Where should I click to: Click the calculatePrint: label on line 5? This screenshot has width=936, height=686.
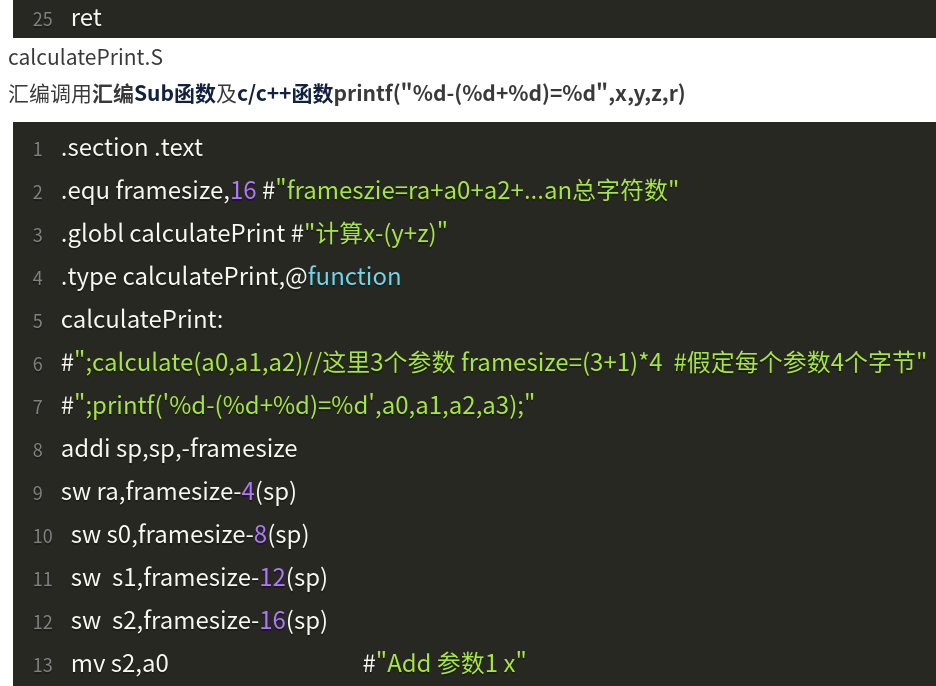pos(142,320)
